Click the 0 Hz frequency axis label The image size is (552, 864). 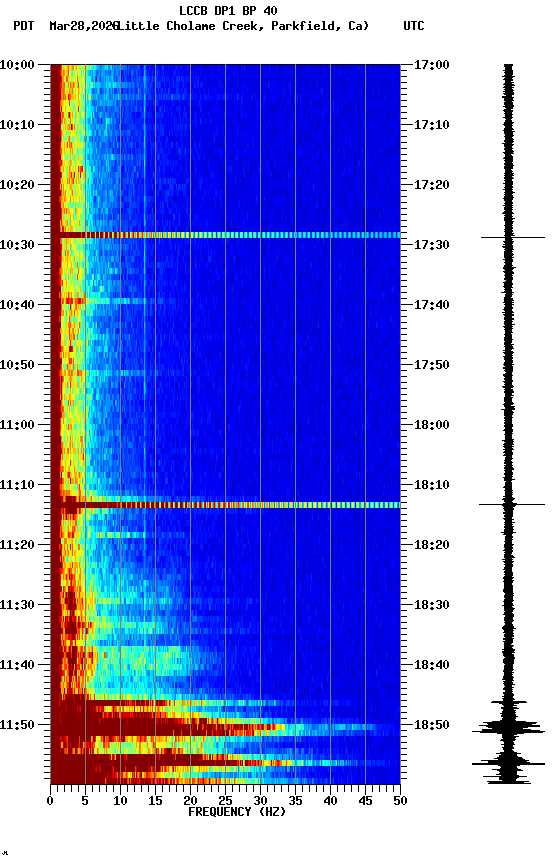(x=50, y=801)
